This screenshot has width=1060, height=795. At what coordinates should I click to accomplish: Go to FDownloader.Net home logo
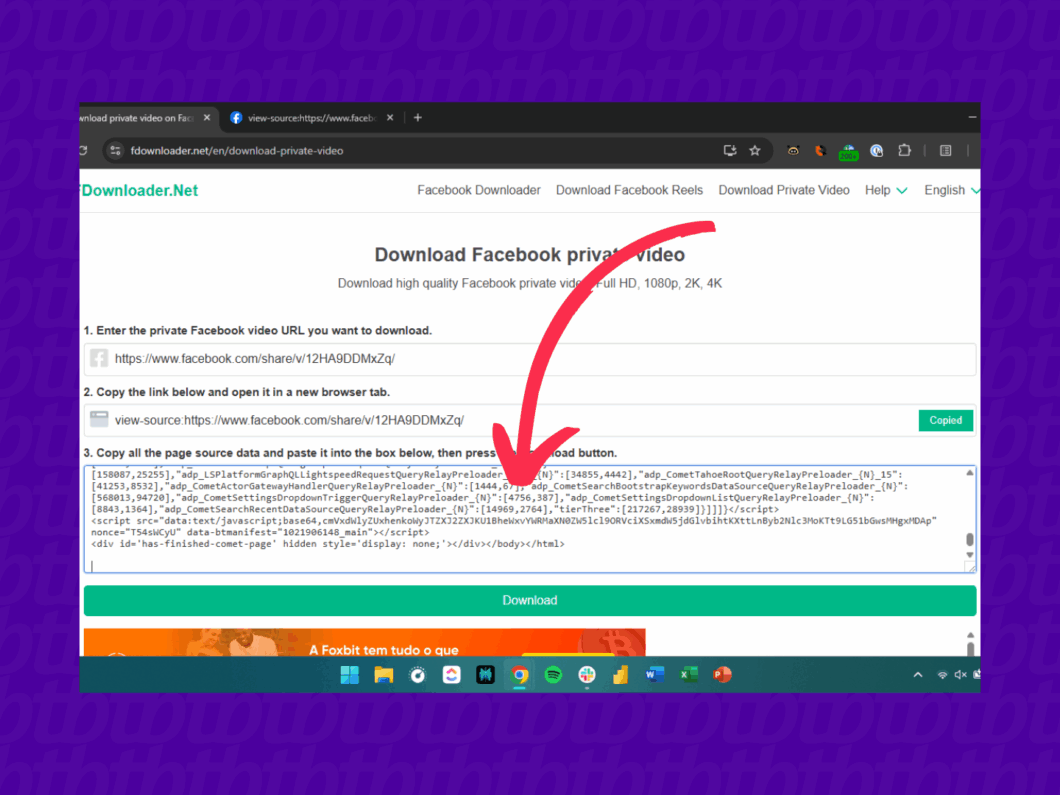click(139, 191)
